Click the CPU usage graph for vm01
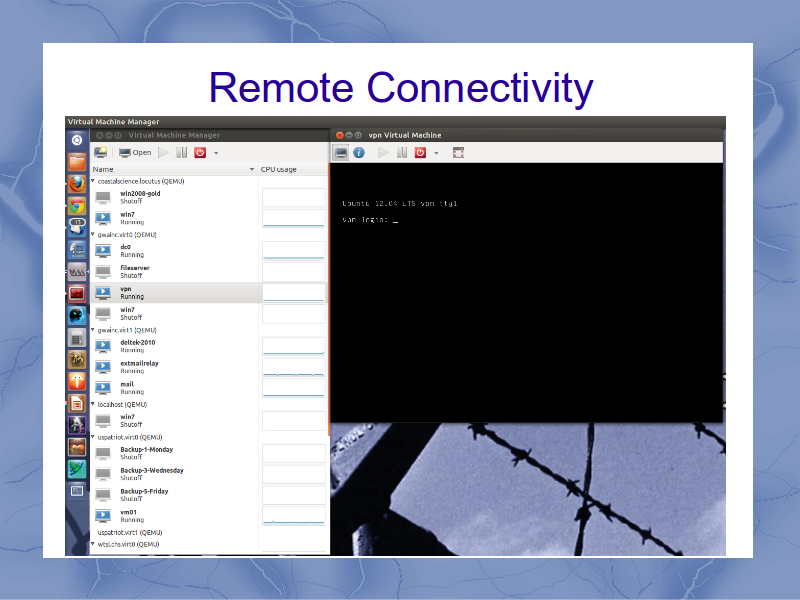The height and width of the screenshot is (600, 800). pos(293,516)
